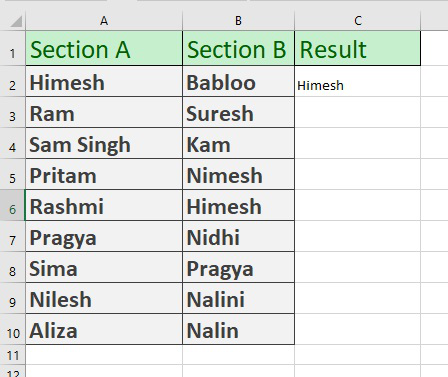This screenshot has height=377, width=448.
Task: Select the Aliza cell
Action: 104,330
